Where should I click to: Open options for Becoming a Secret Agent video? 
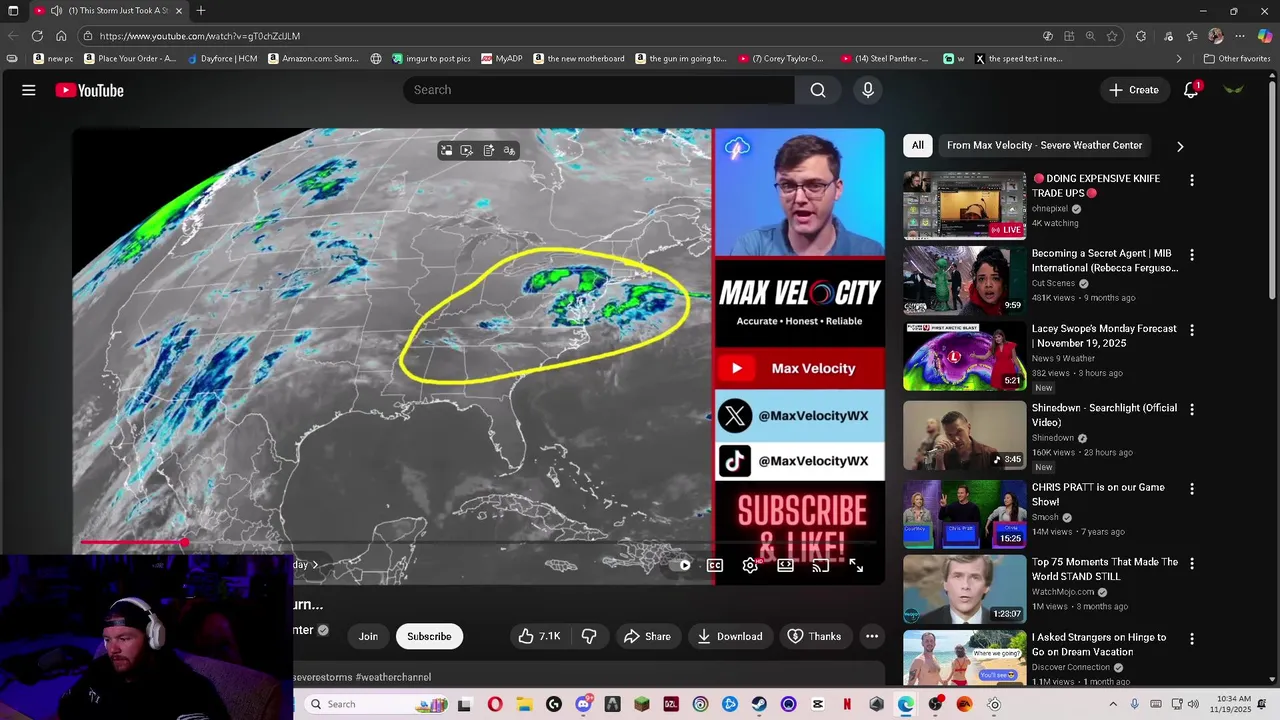pos(1191,255)
